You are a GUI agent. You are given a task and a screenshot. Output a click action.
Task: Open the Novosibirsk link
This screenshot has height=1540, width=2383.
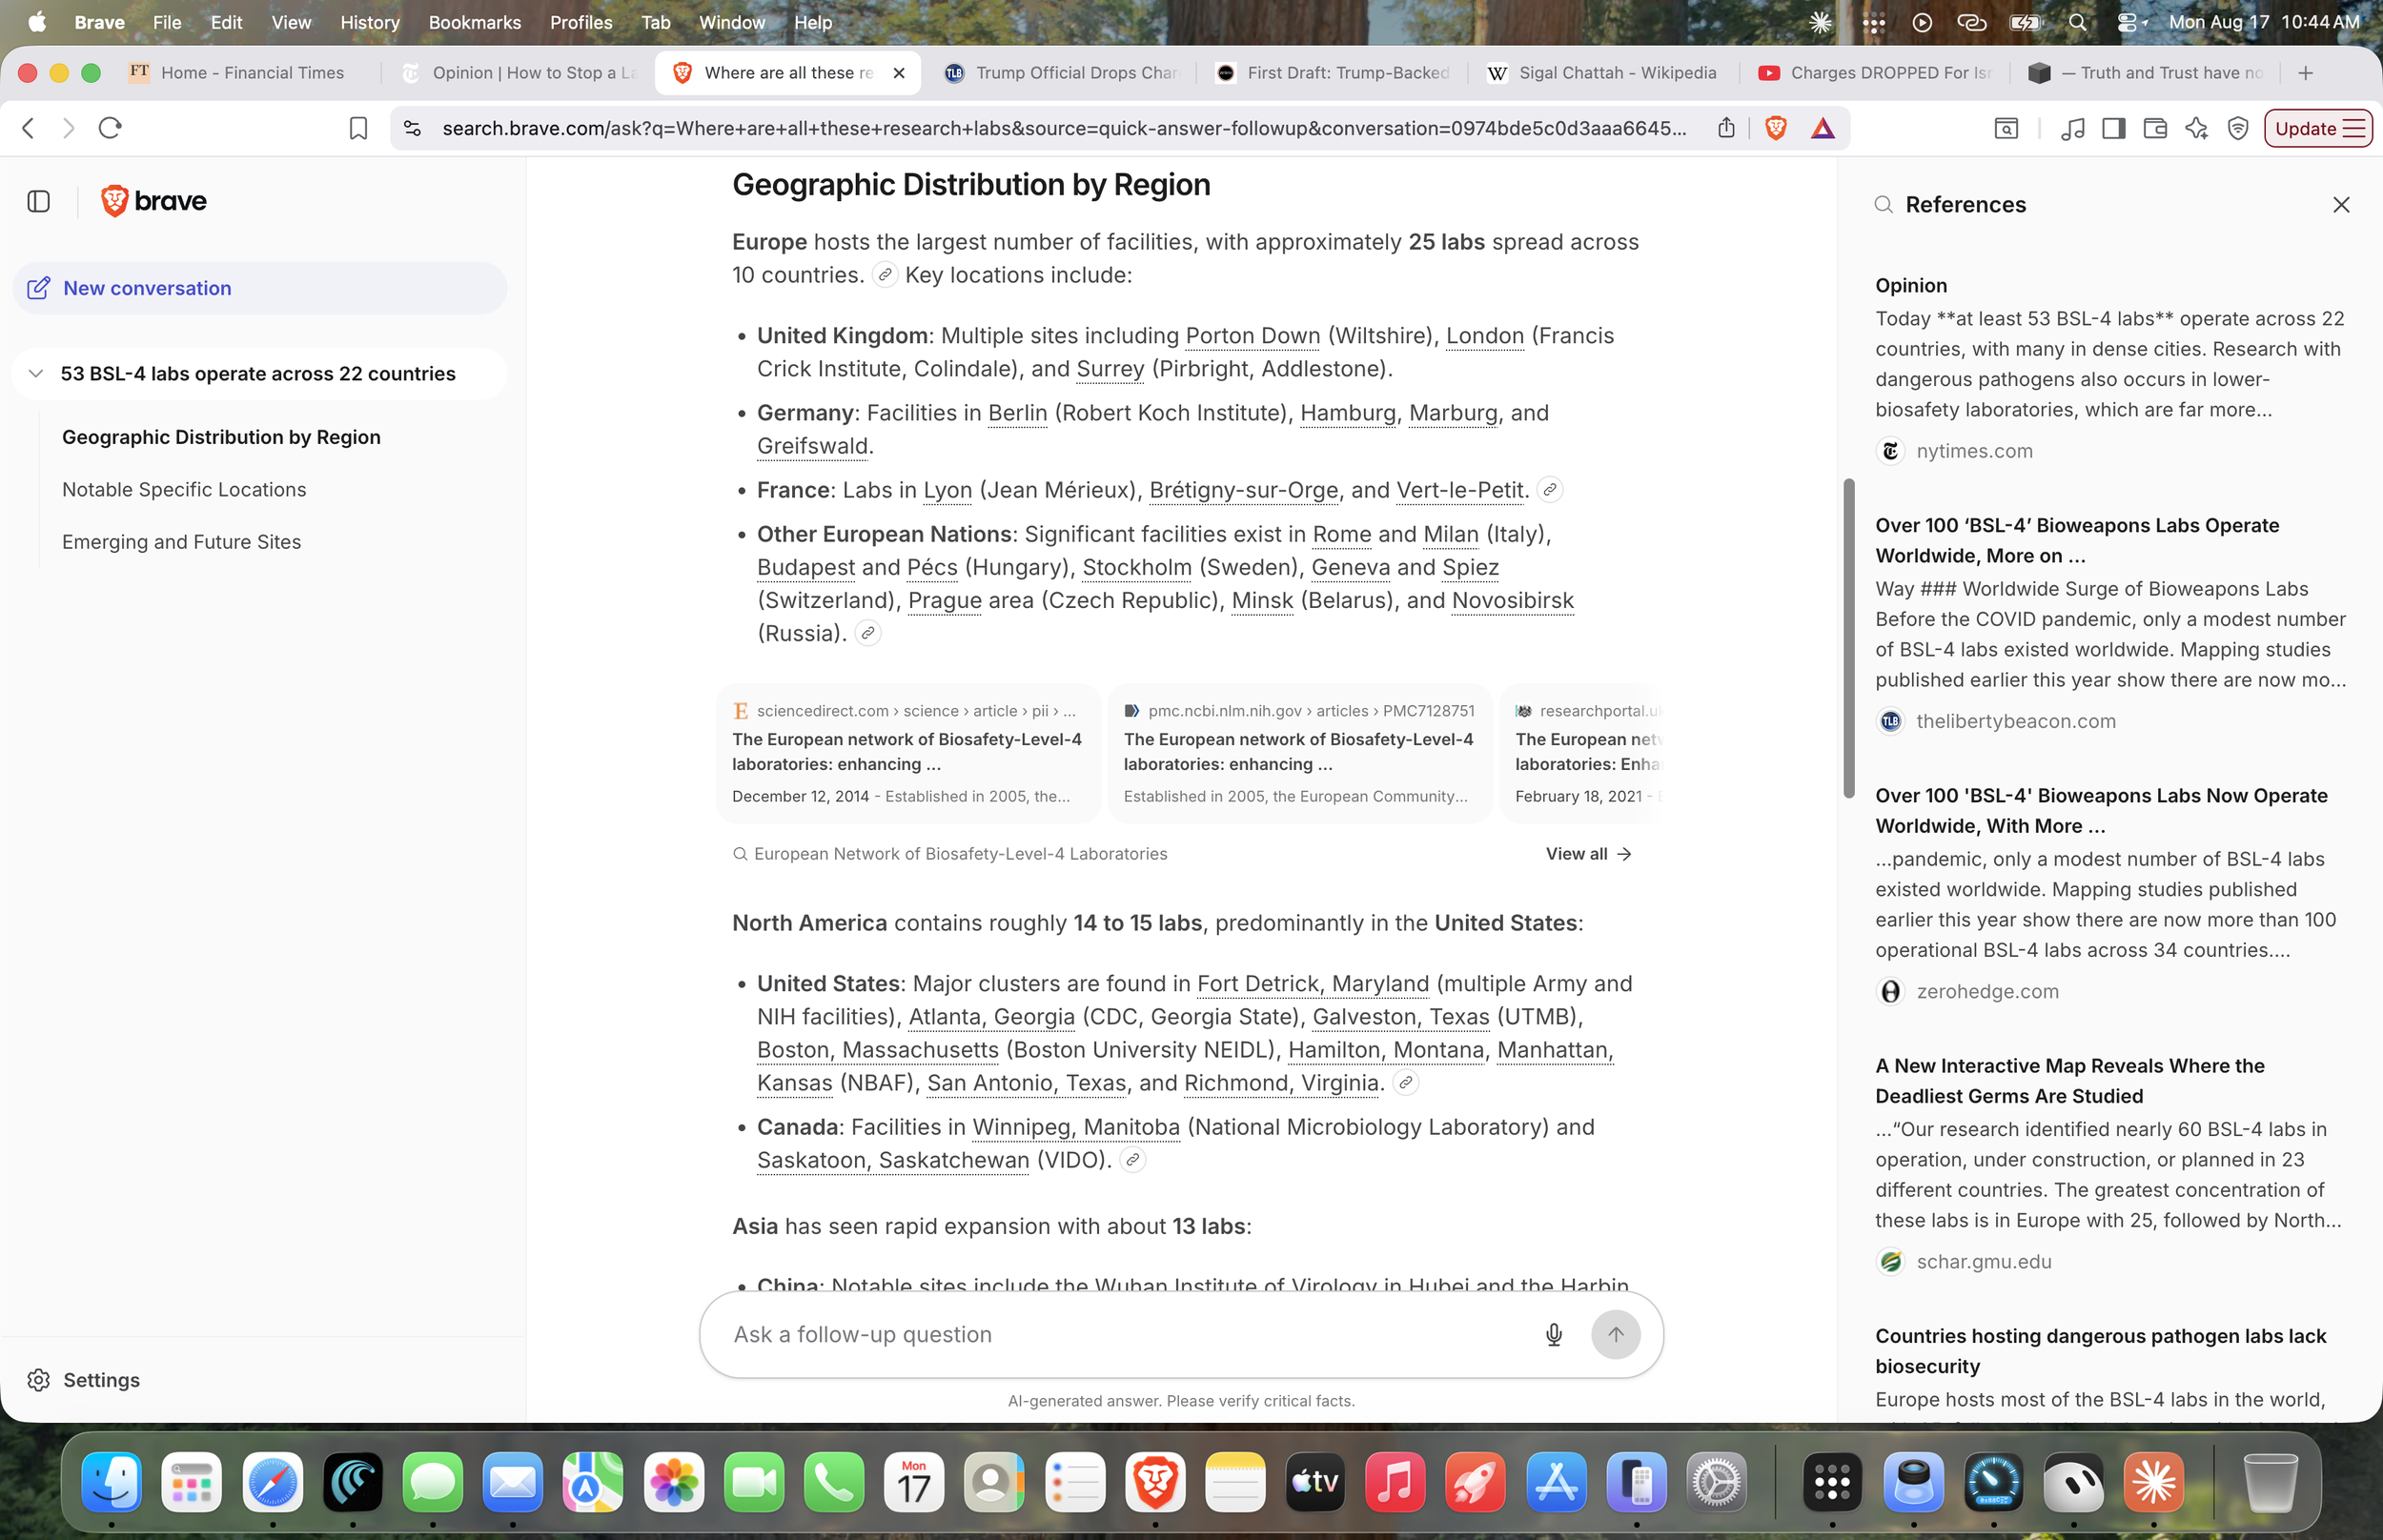[x=1512, y=600]
